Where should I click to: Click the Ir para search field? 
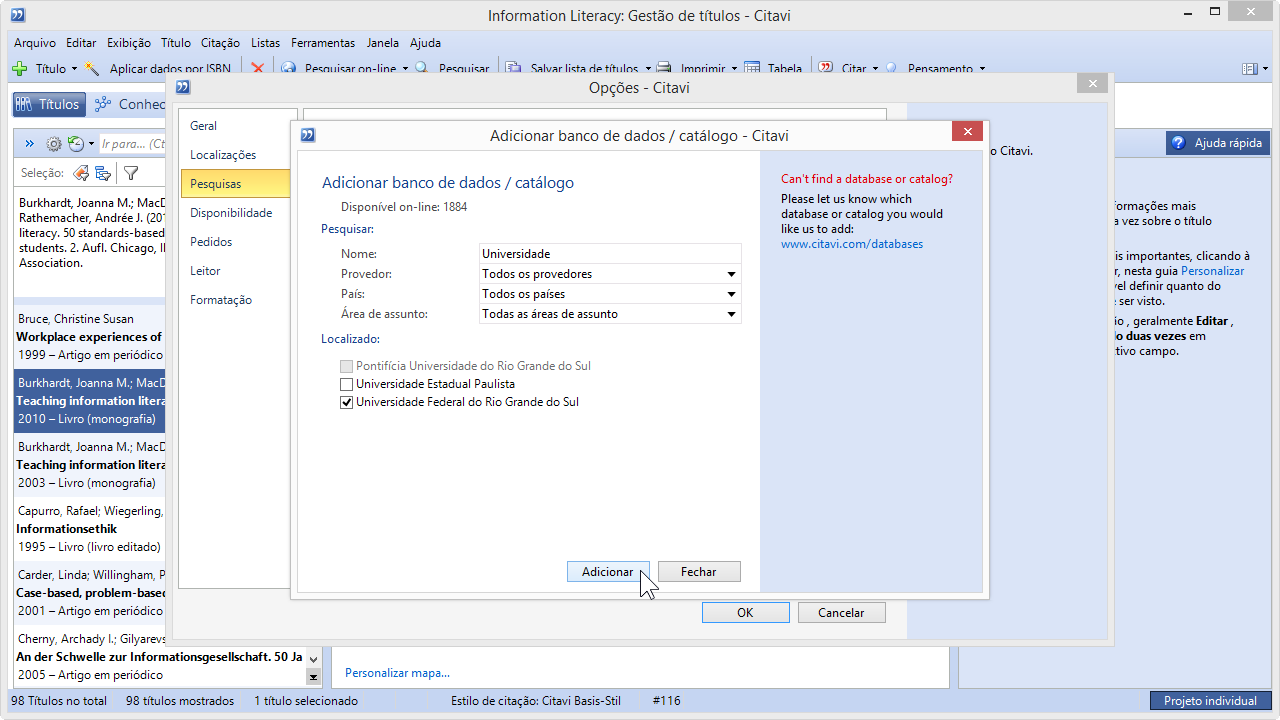(x=133, y=144)
